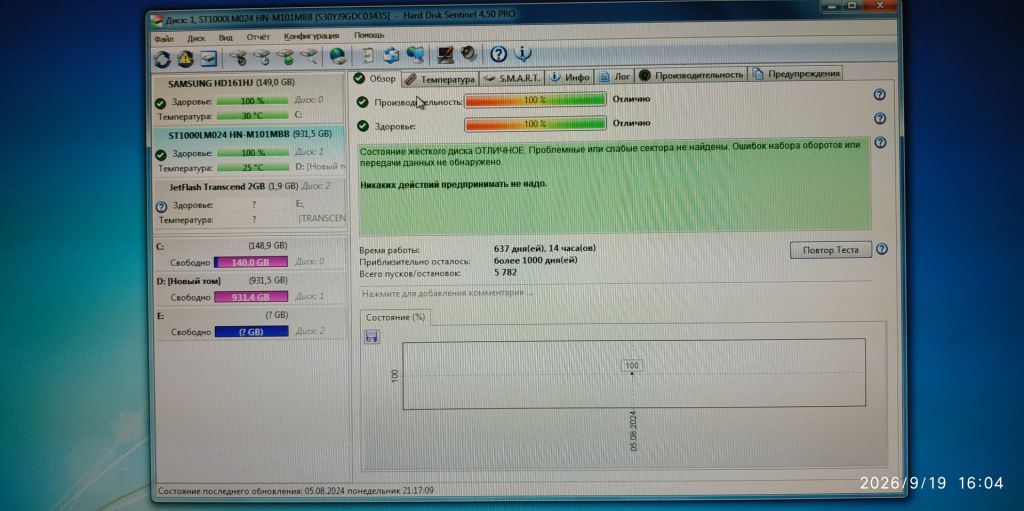Open the Состояние (%) chart tab

click(395, 317)
